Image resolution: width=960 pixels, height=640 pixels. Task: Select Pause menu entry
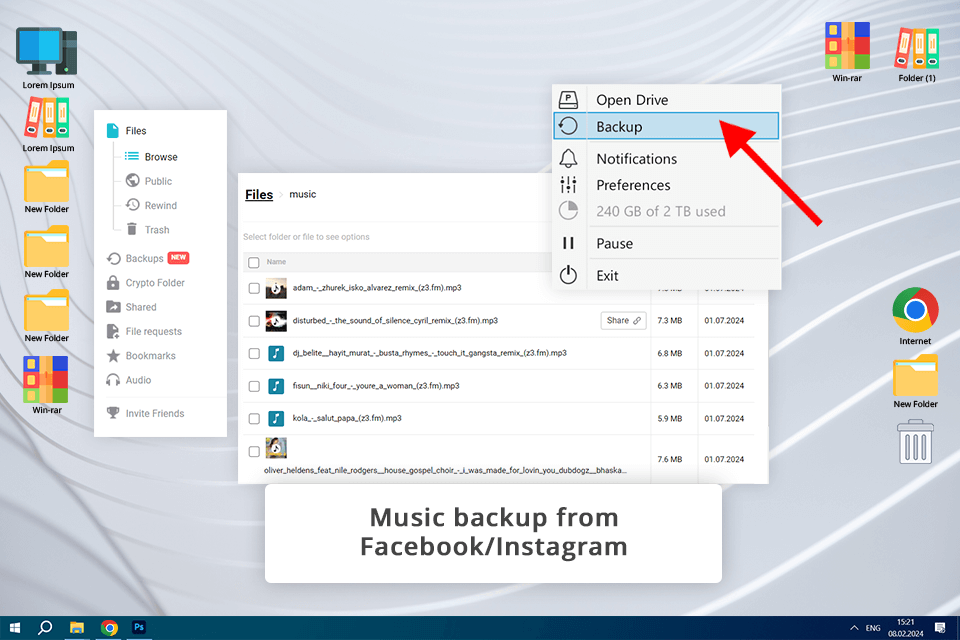pyautogui.click(x=666, y=243)
